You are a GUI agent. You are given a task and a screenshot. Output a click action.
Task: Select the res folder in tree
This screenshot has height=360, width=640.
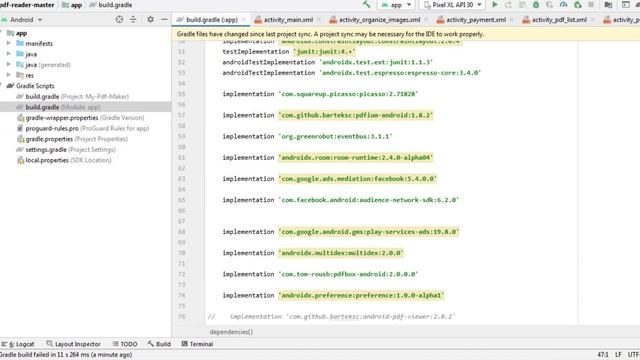click(29, 75)
